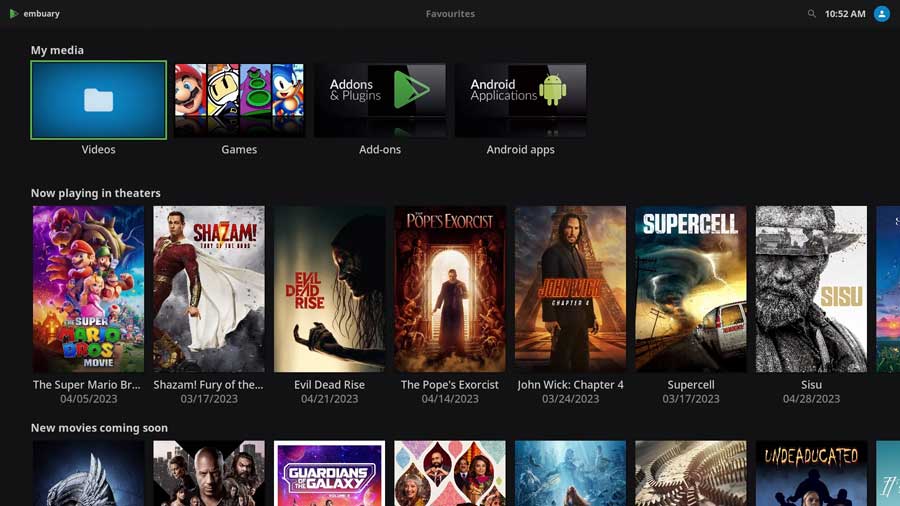This screenshot has width=900, height=506.
Task: Click the 'Supercell' title text
Action: point(691,384)
